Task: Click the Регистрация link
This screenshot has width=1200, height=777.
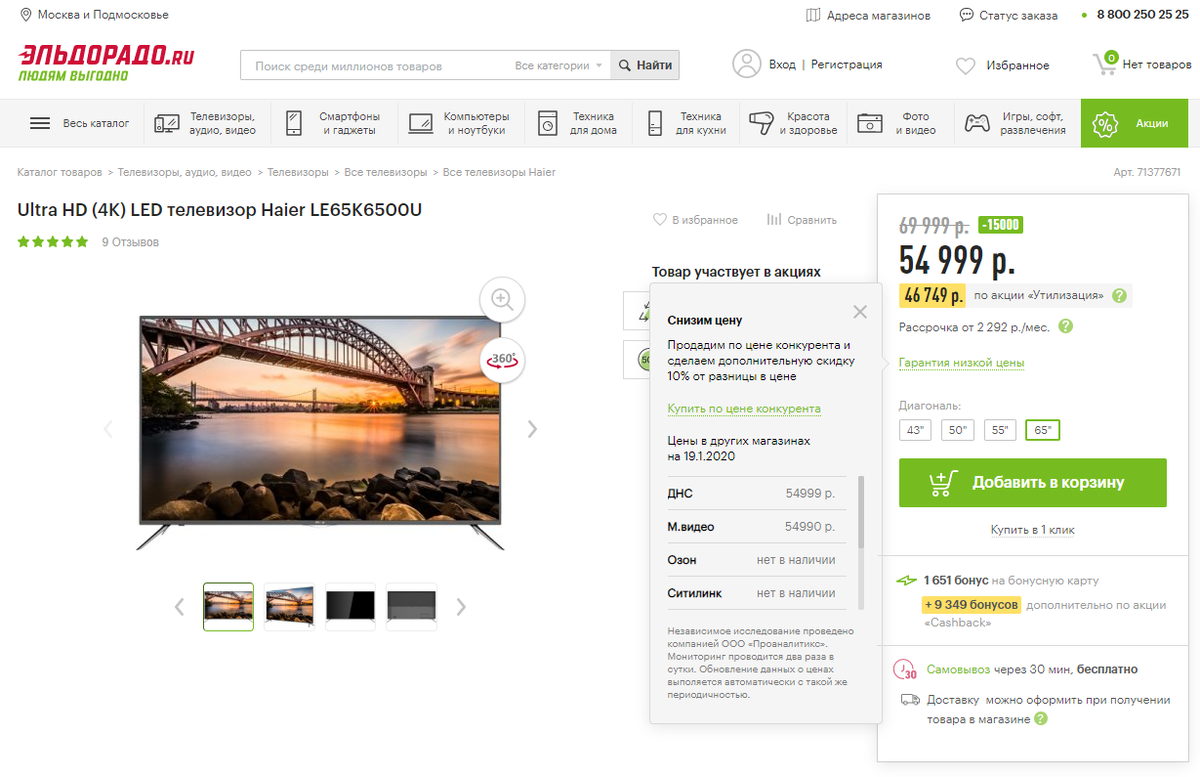Action: click(x=847, y=65)
